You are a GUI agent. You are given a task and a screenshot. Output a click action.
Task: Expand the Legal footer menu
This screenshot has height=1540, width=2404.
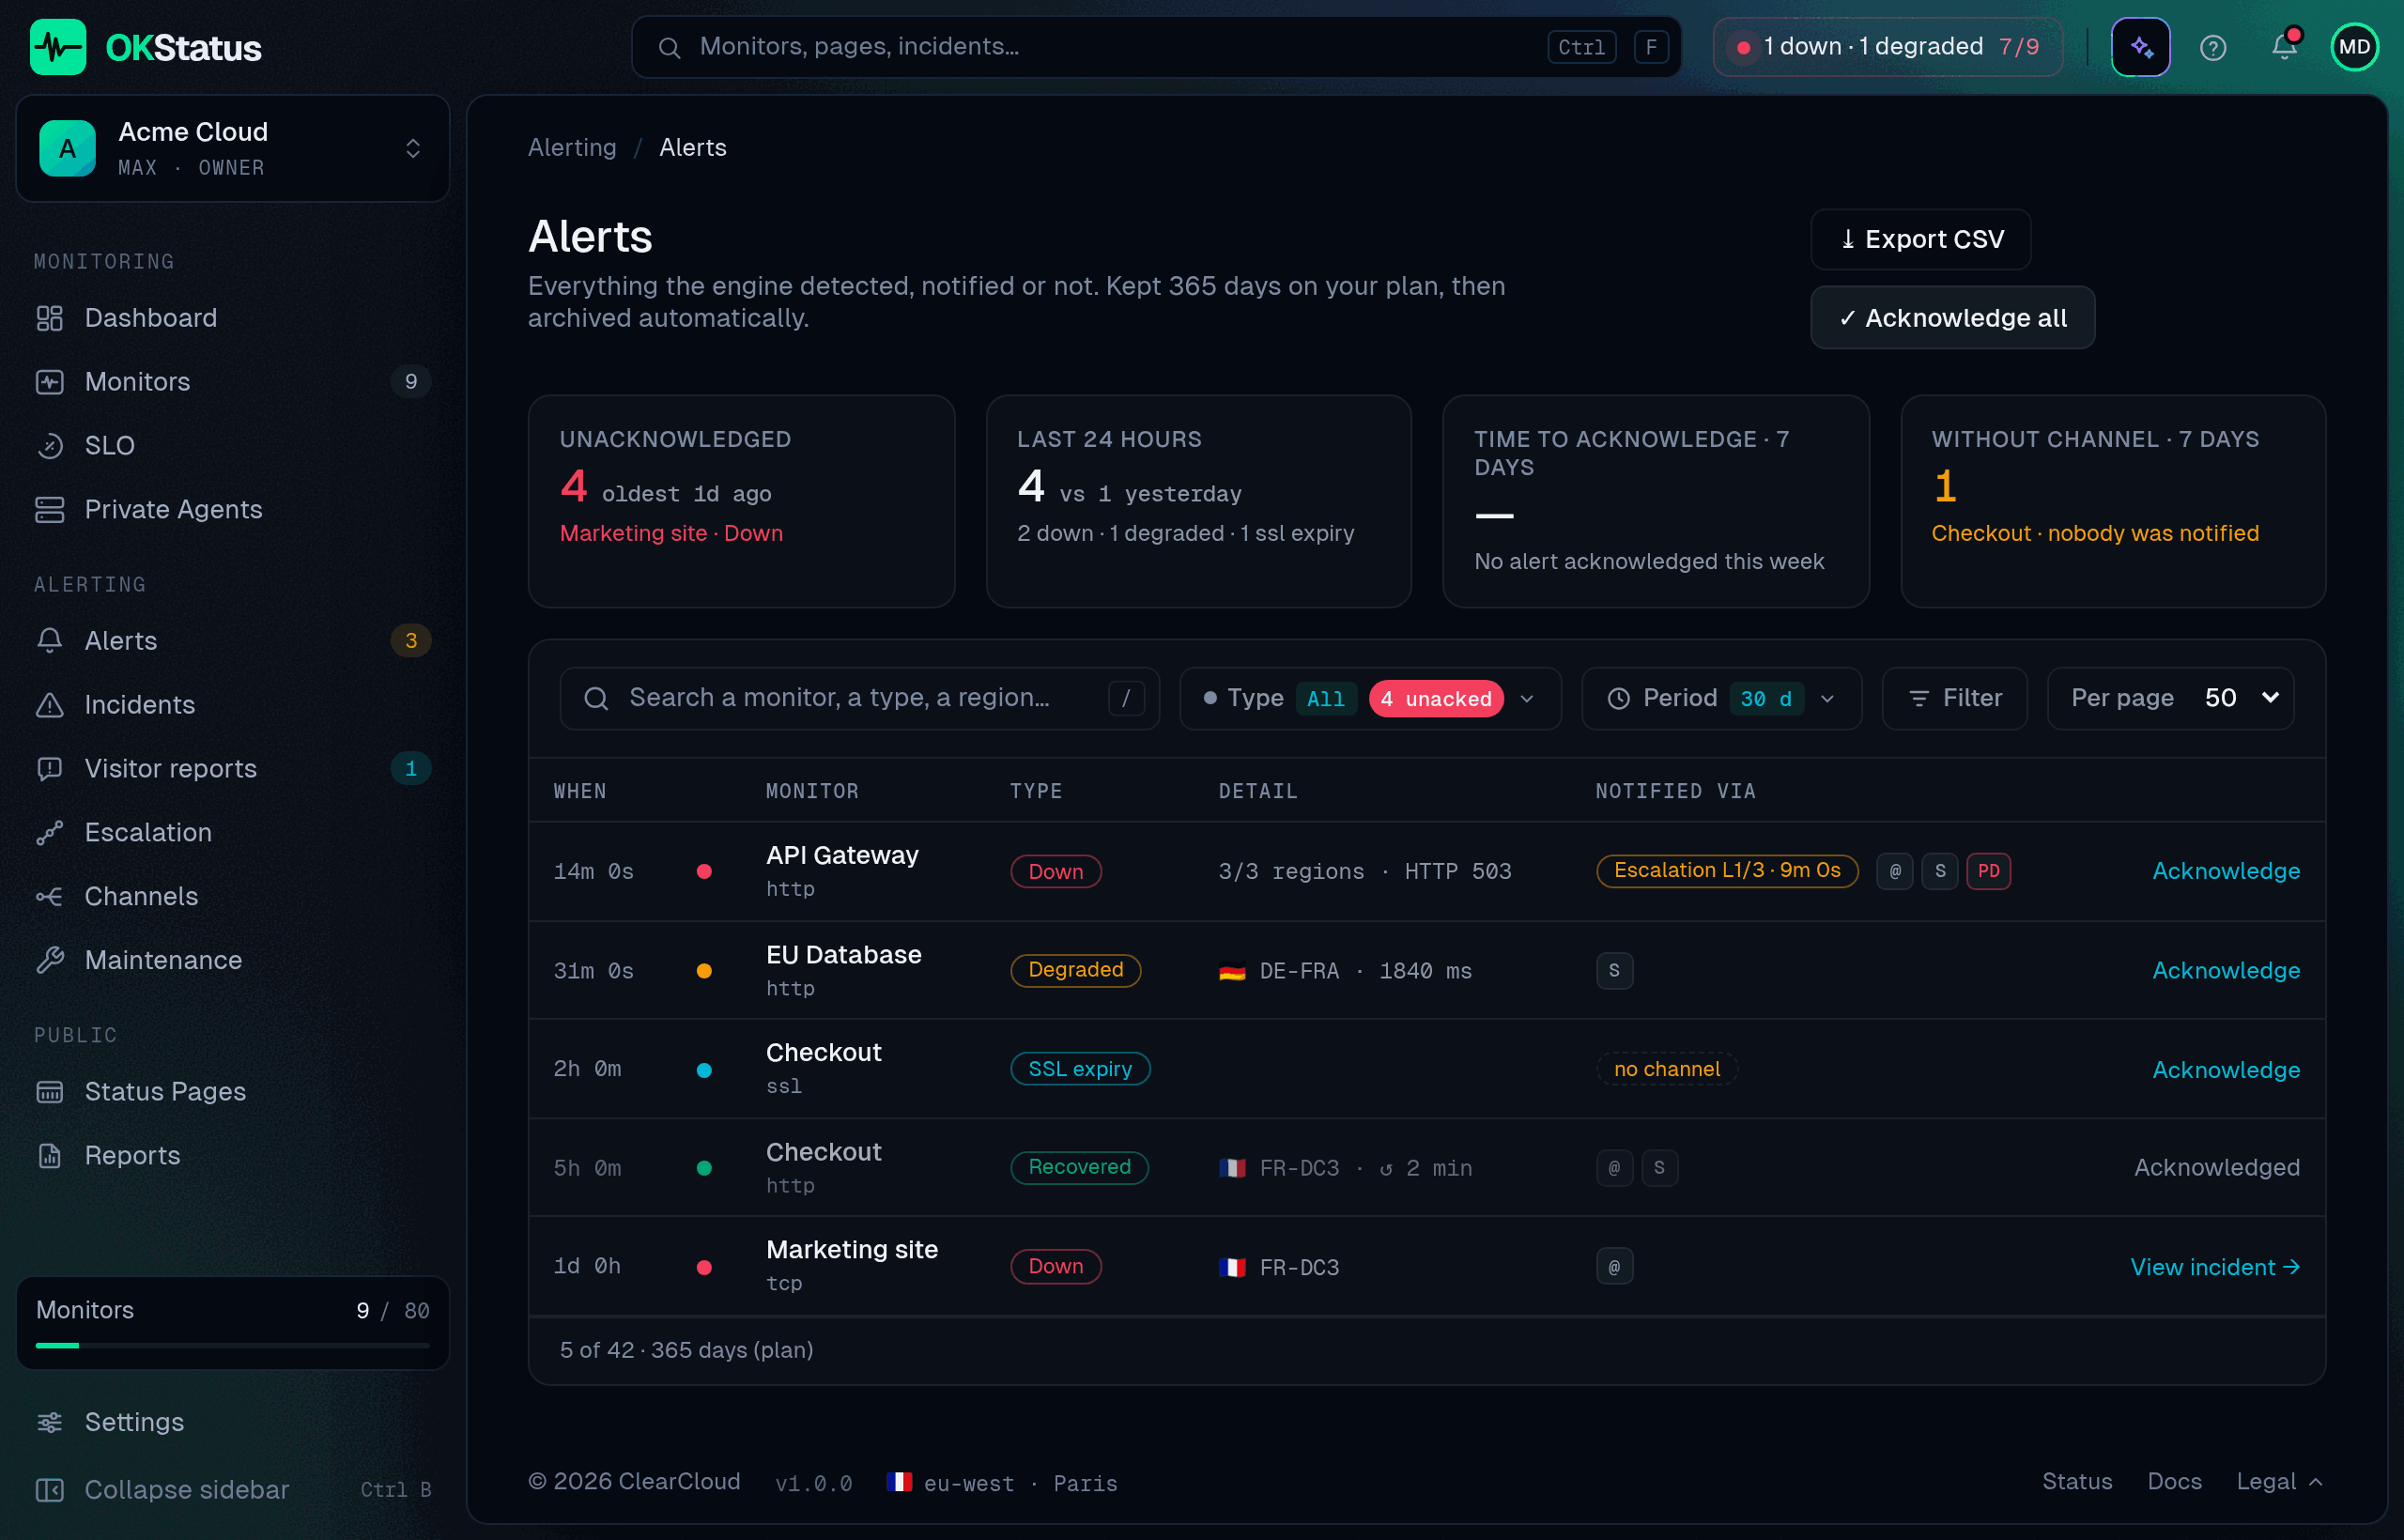coord(2279,1482)
